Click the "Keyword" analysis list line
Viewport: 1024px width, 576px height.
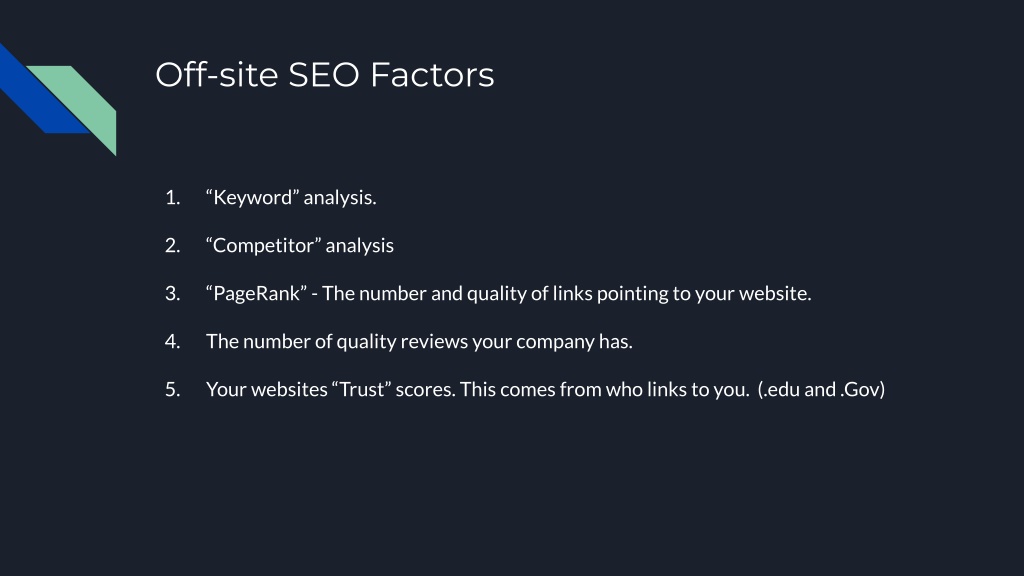click(x=291, y=197)
